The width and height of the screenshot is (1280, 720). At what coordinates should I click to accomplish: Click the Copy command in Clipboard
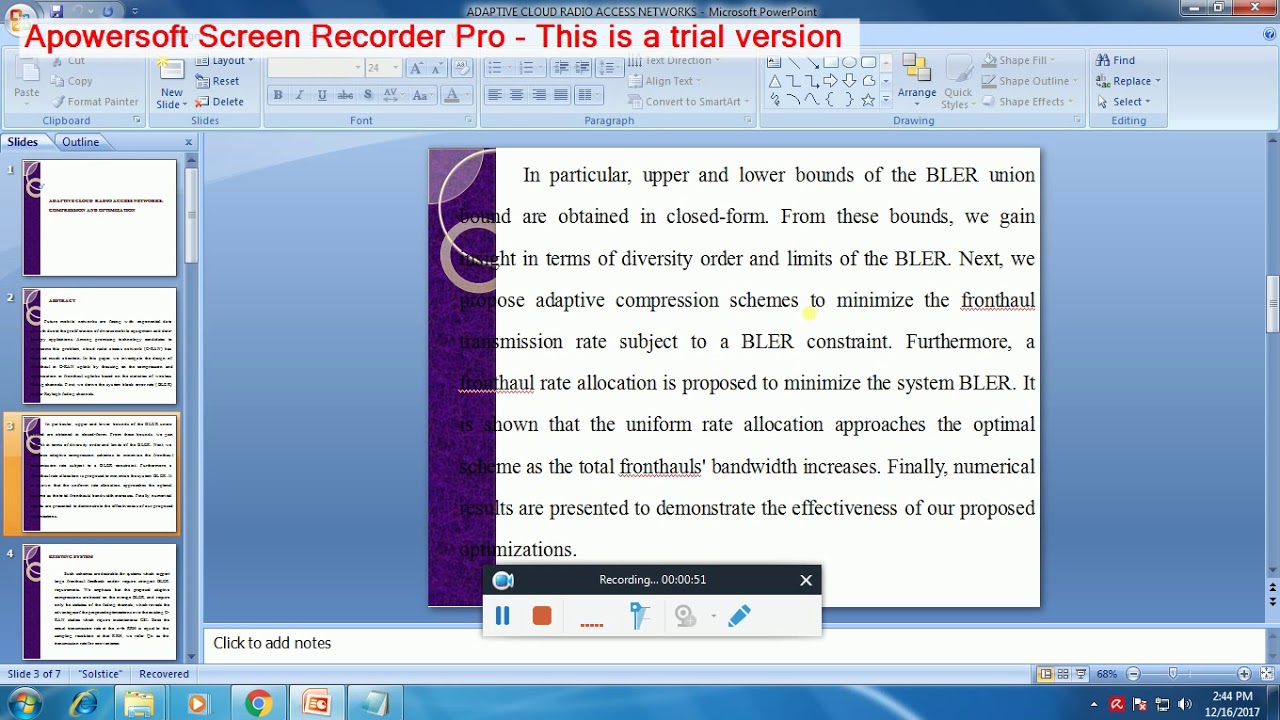71,81
